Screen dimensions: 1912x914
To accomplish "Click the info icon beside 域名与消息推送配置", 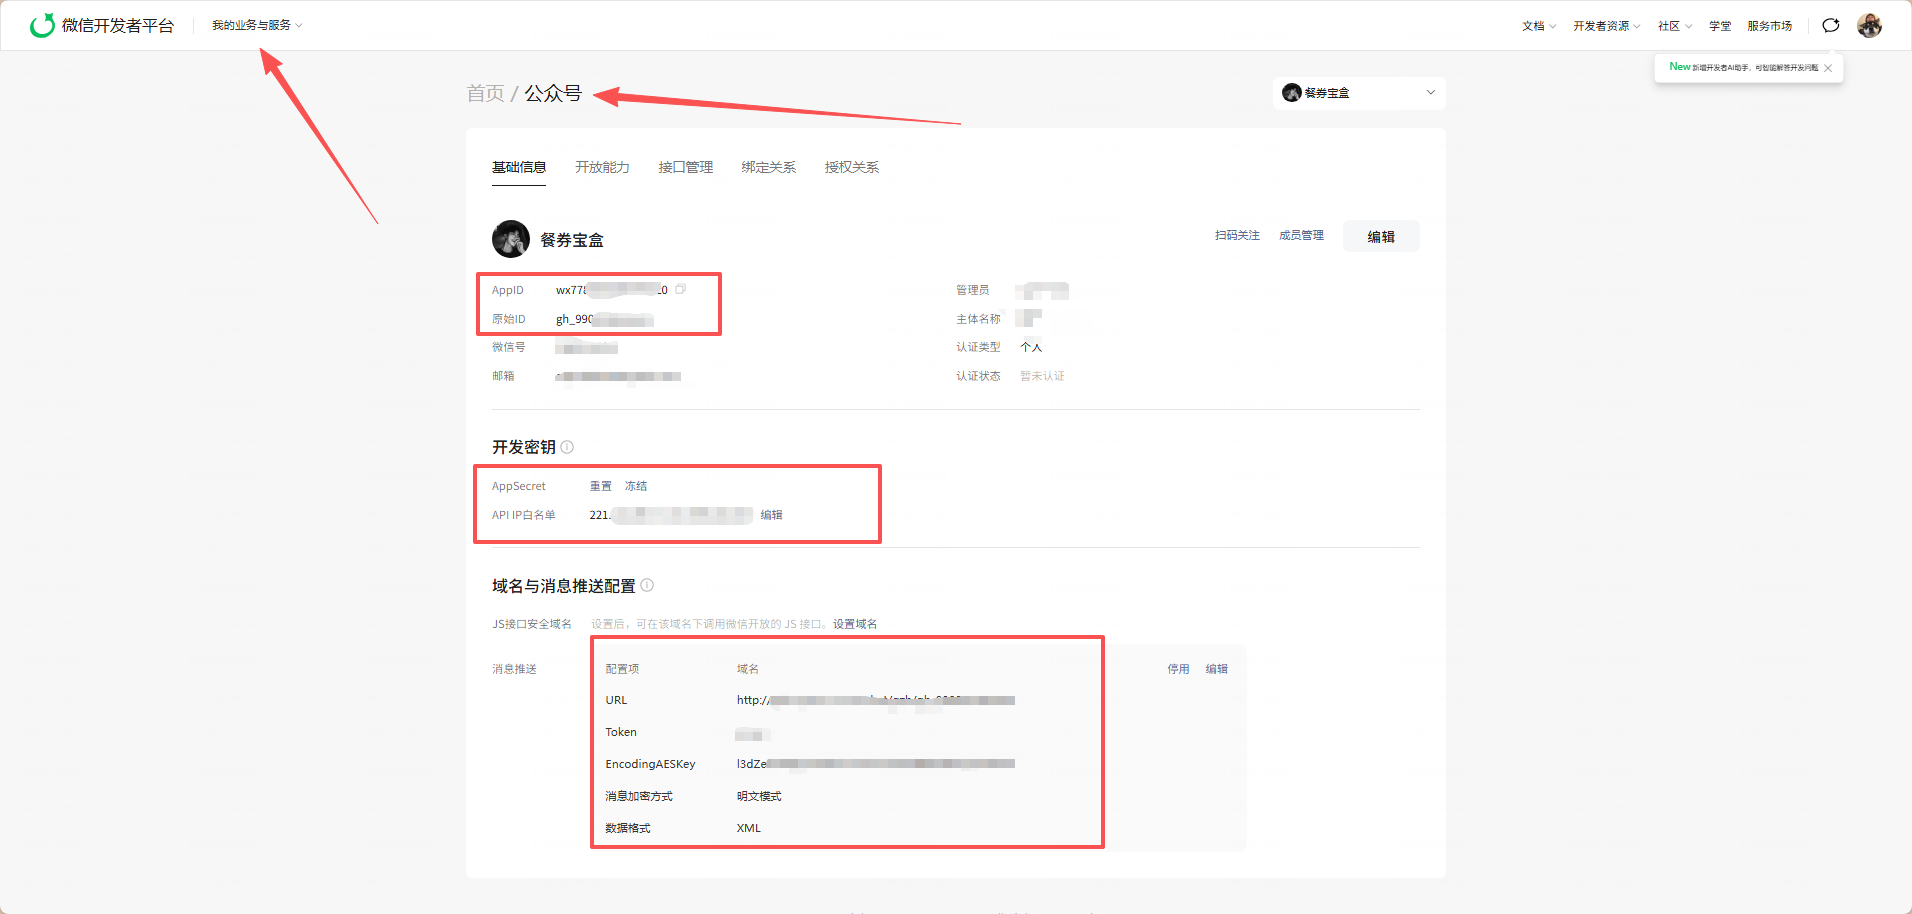I will (647, 586).
